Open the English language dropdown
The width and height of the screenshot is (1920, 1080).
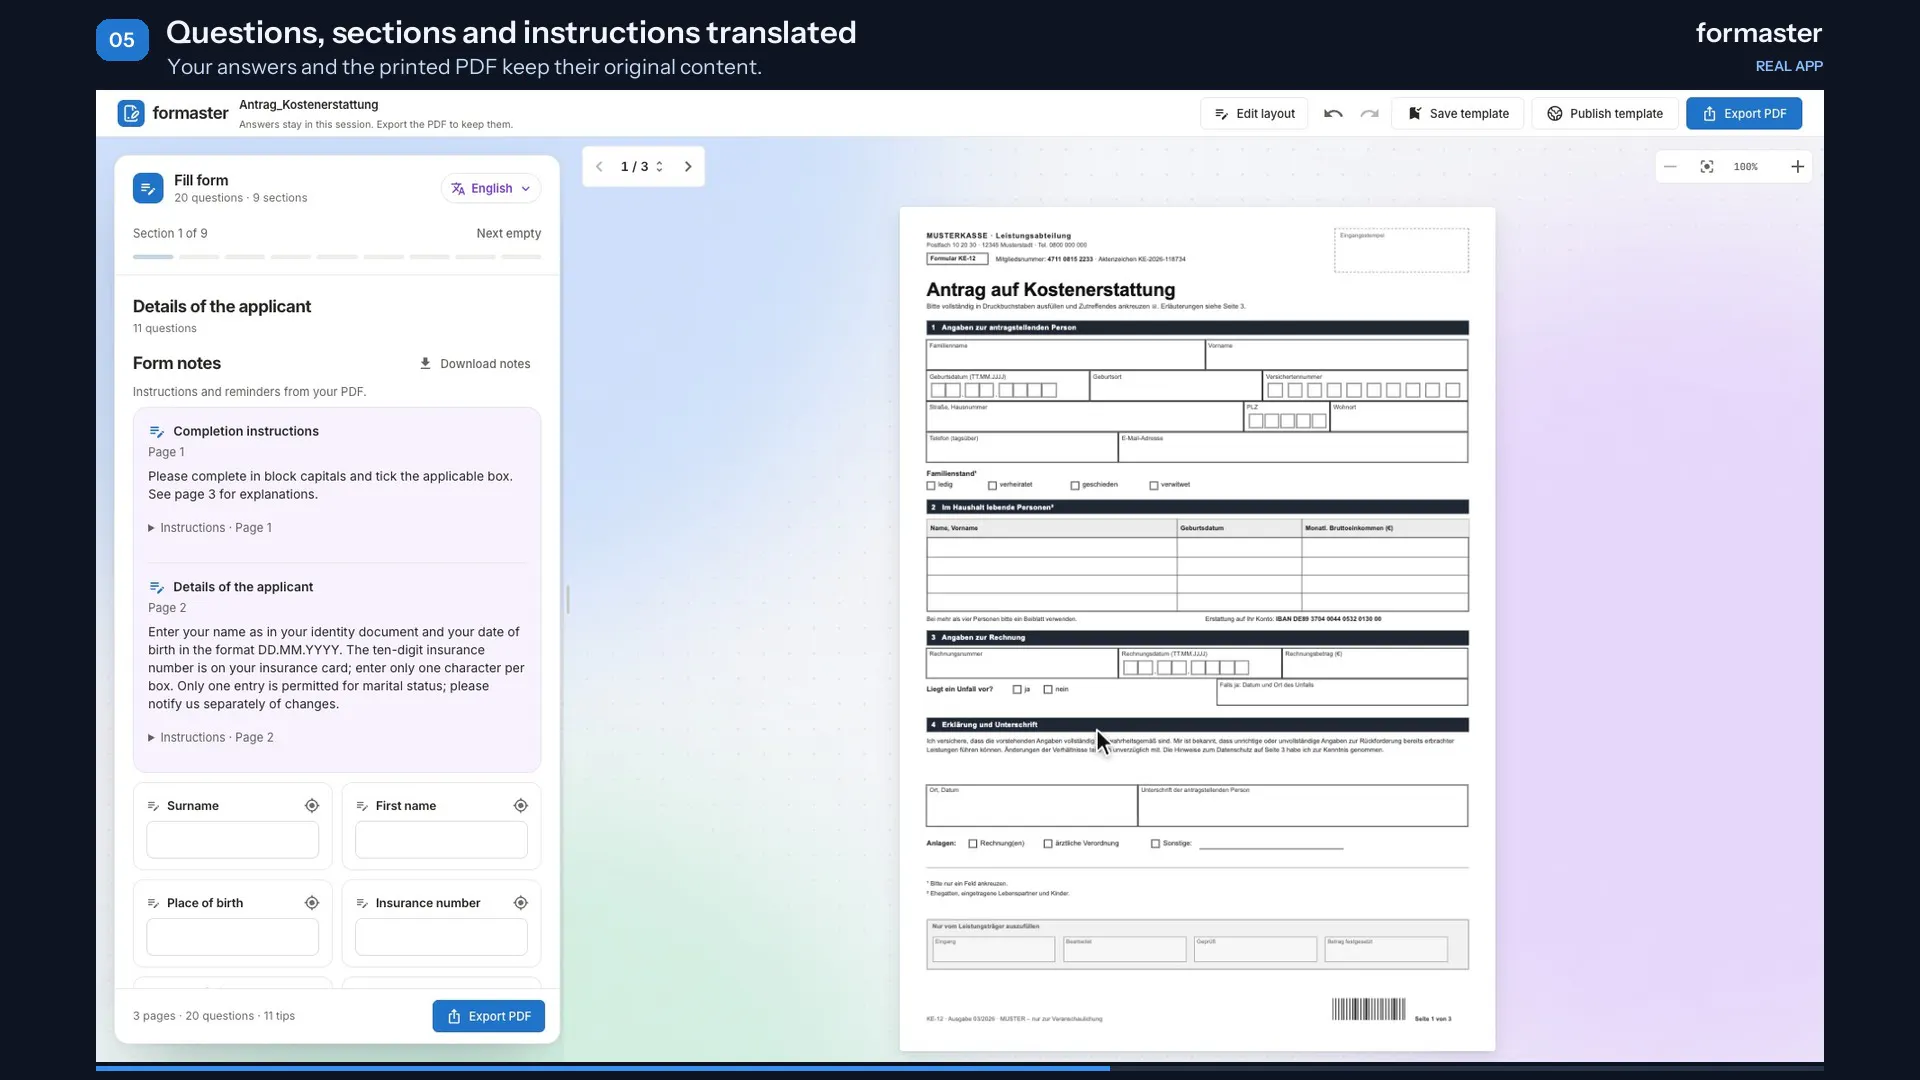[x=491, y=189]
